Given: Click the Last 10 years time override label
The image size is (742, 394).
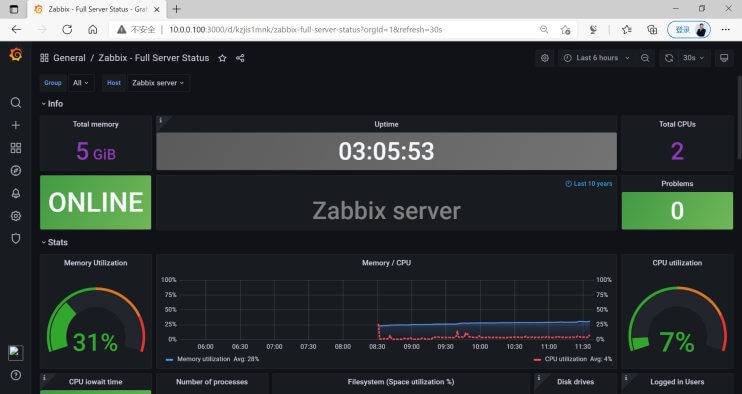Looking at the screenshot, I should pyautogui.click(x=589, y=184).
